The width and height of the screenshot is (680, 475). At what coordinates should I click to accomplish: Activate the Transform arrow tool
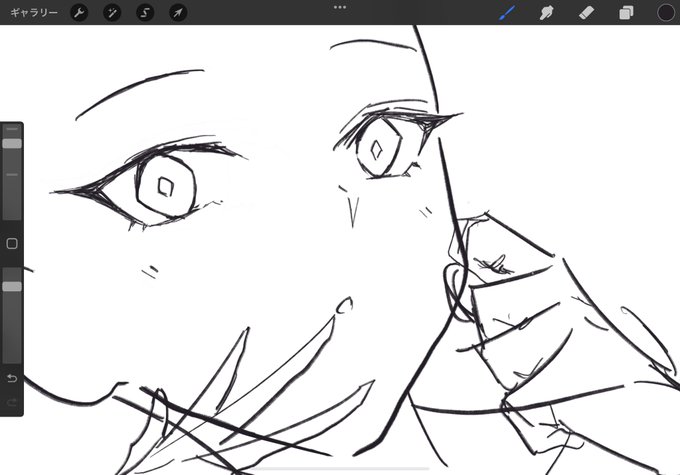[x=178, y=13]
